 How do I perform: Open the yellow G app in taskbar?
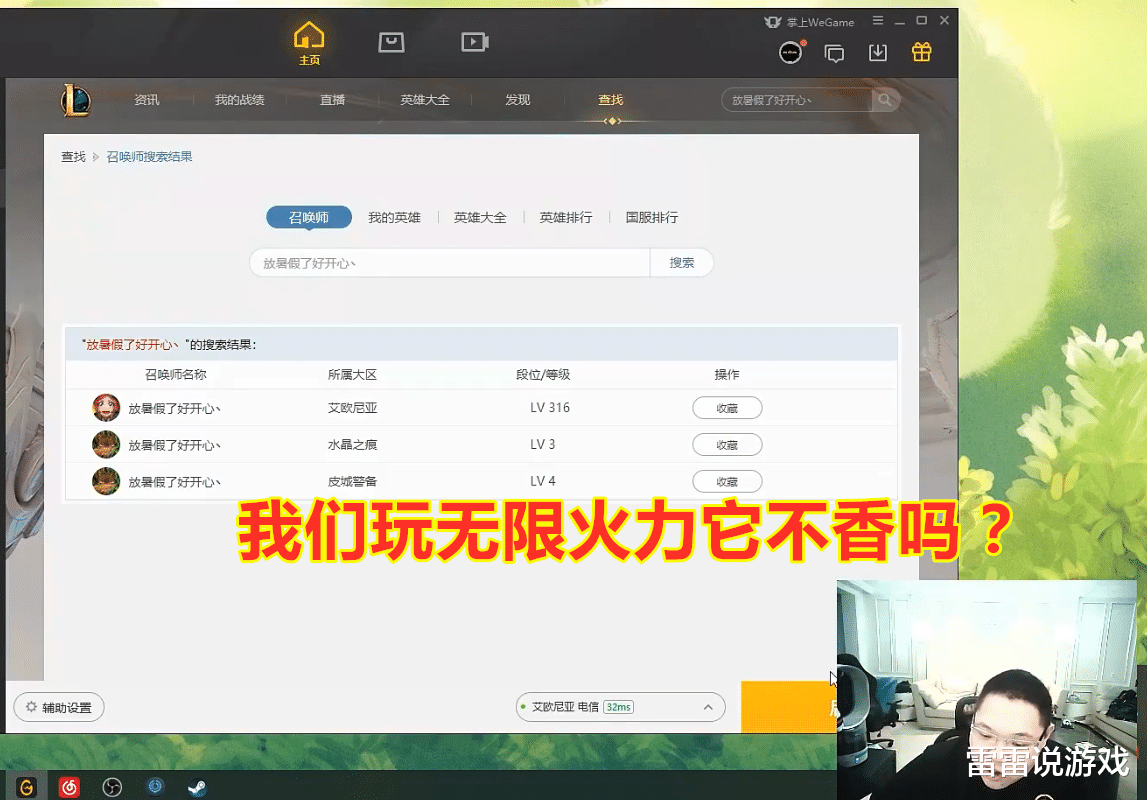pos(26,787)
